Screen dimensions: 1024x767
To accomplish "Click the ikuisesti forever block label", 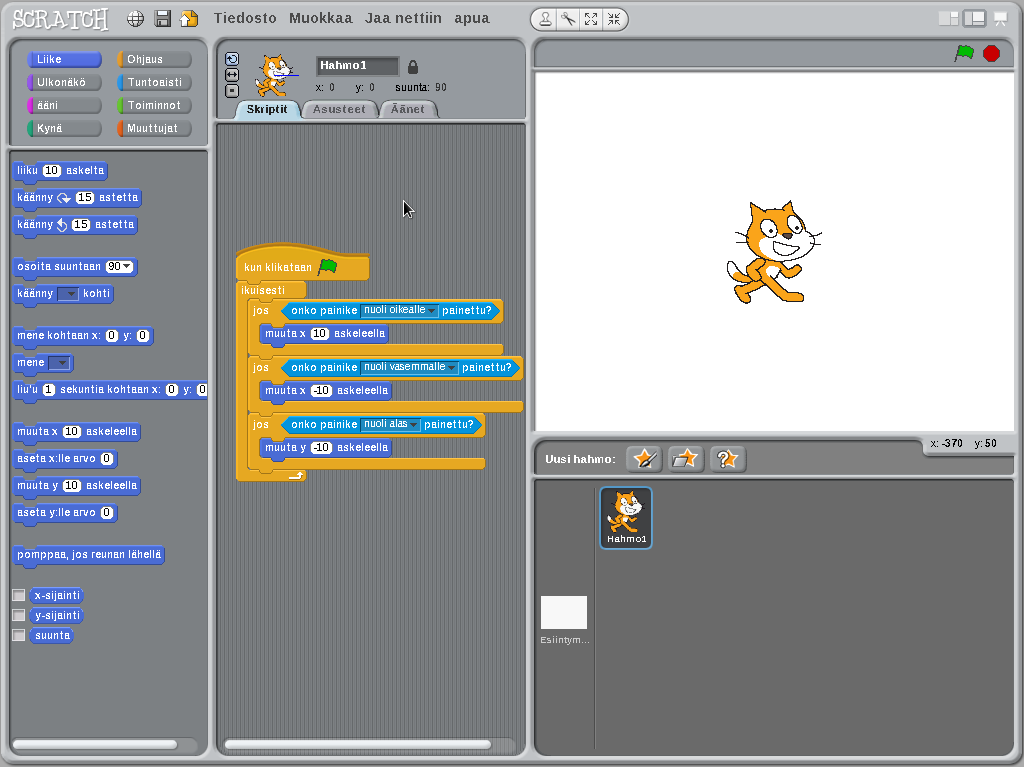I will 263,290.
